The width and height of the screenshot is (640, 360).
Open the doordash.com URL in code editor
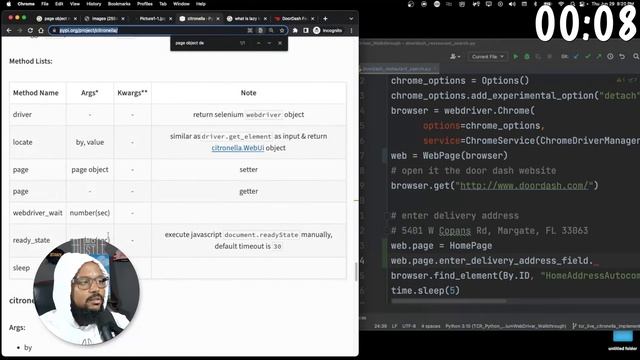click(x=524, y=186)
